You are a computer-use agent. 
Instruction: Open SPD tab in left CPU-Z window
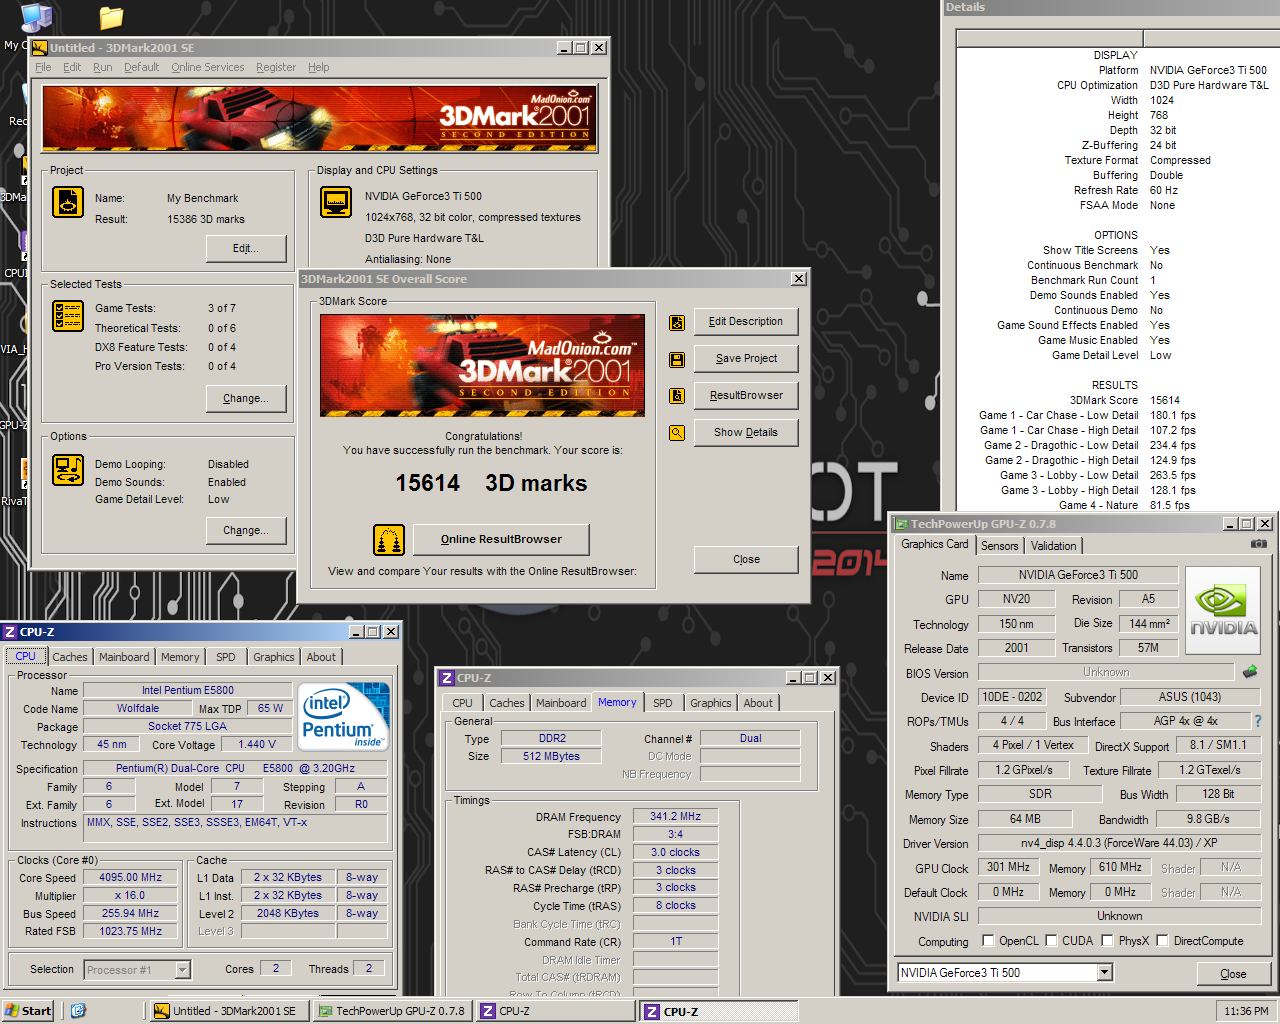coord(226,657)
